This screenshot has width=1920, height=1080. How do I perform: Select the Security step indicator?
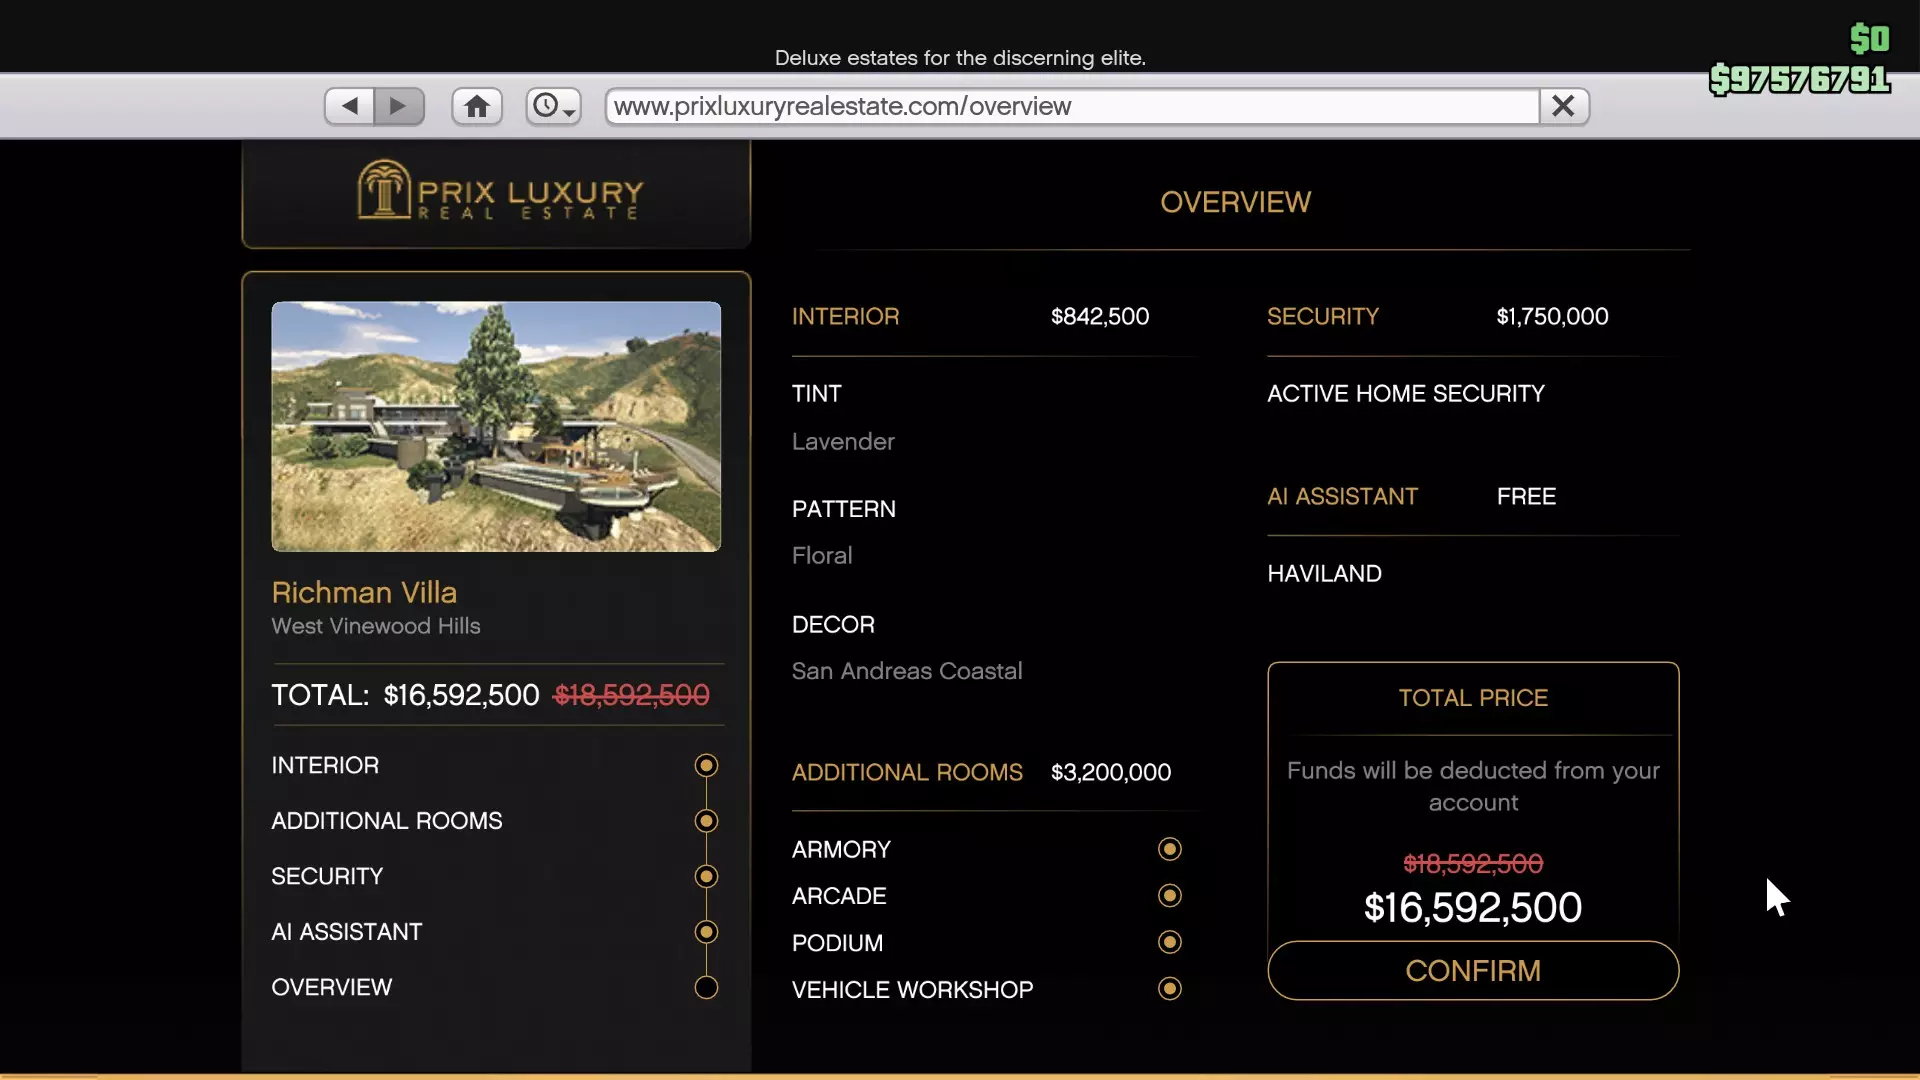tap(706, 877)
